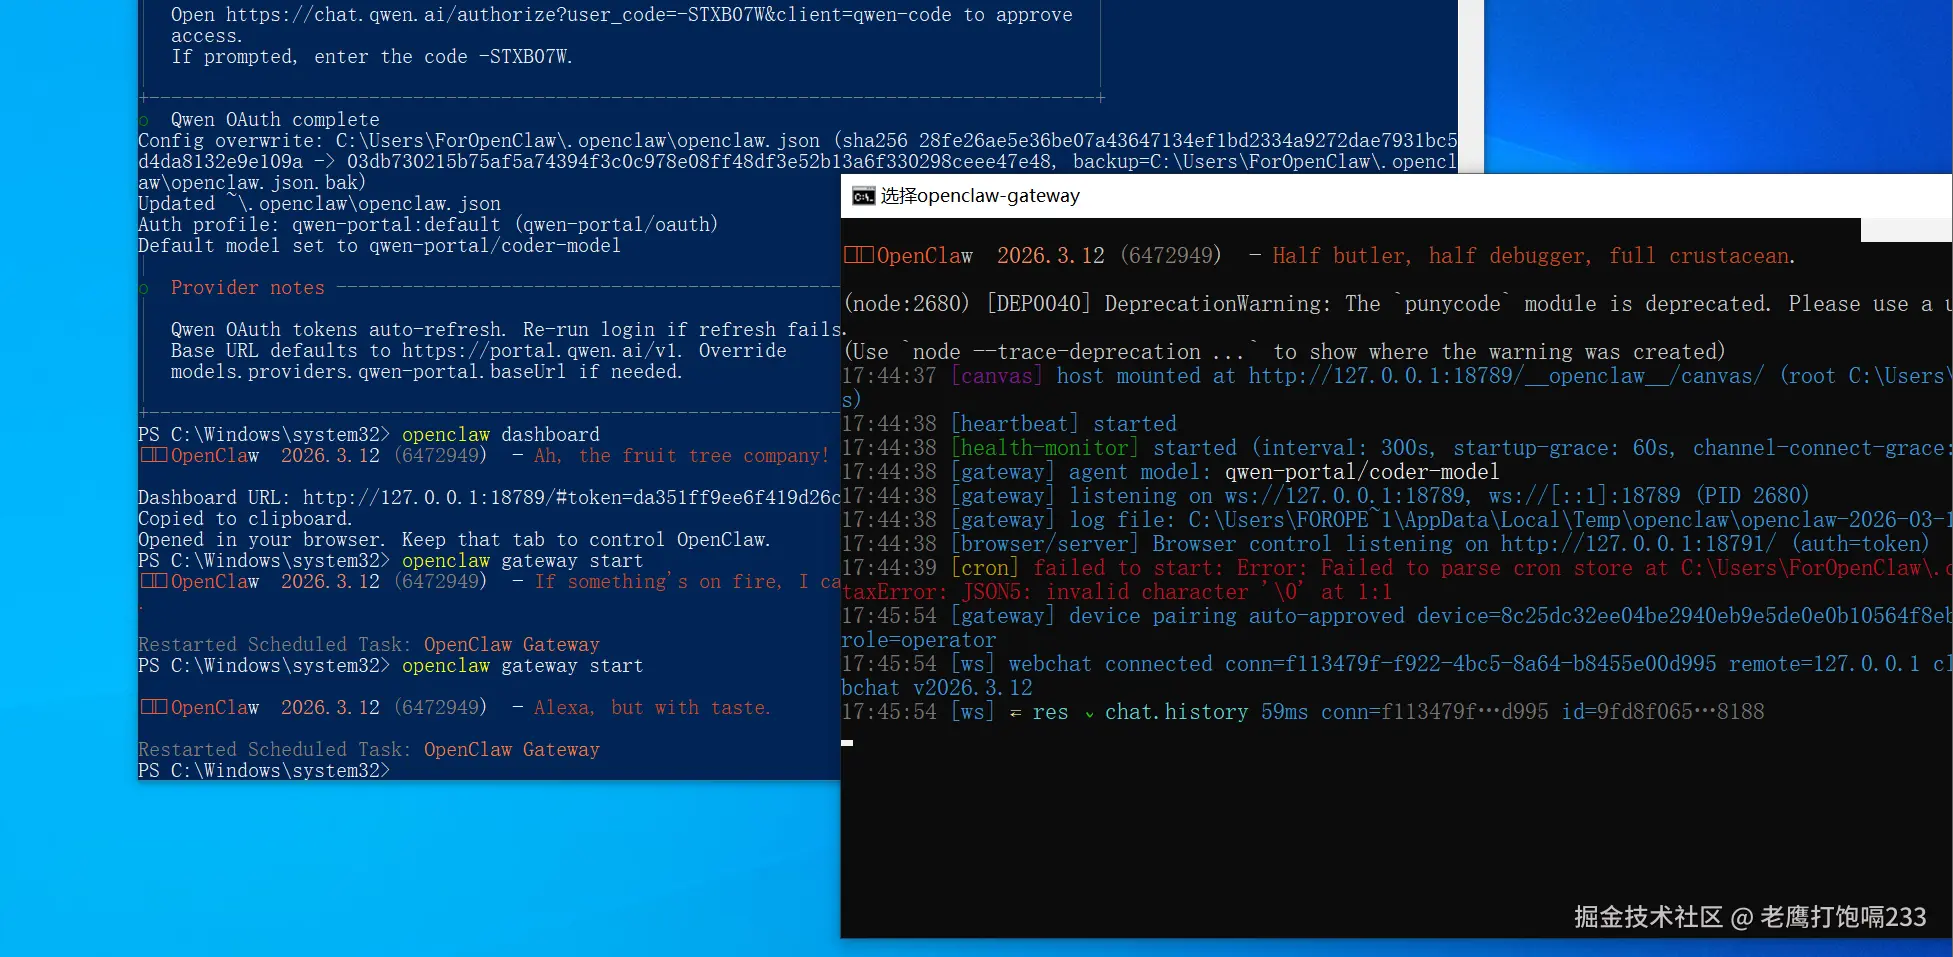Select the 'webchat connected' log line
1953x957 pixels.
[x=1397, y=664]
